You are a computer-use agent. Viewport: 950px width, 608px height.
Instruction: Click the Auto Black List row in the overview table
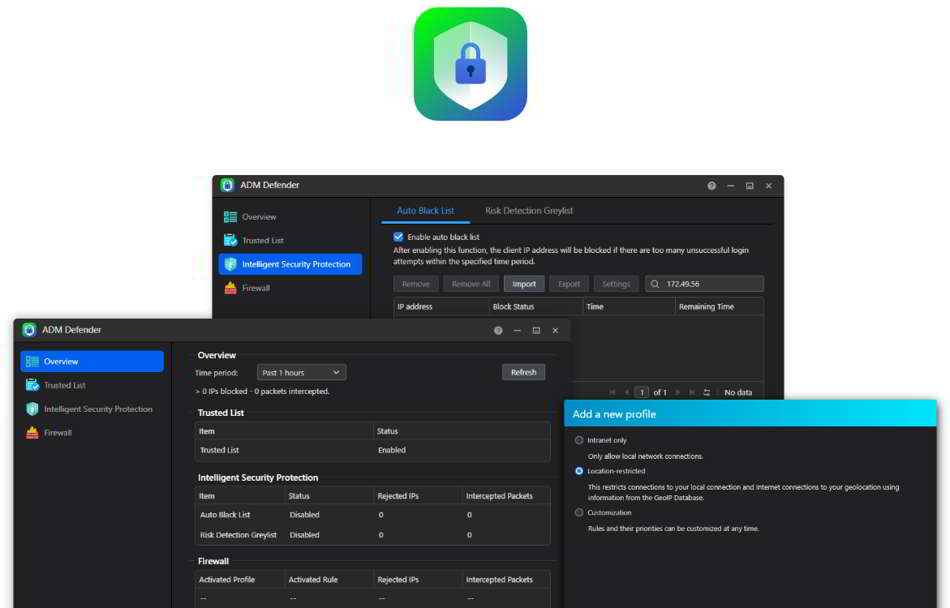(373, 515)
